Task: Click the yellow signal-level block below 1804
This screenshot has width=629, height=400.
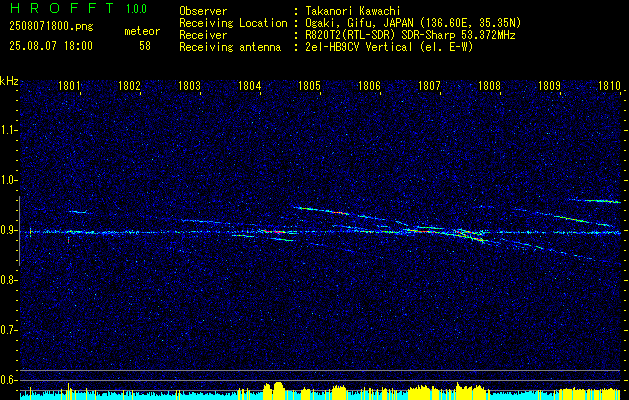Action: click(274, 389)
